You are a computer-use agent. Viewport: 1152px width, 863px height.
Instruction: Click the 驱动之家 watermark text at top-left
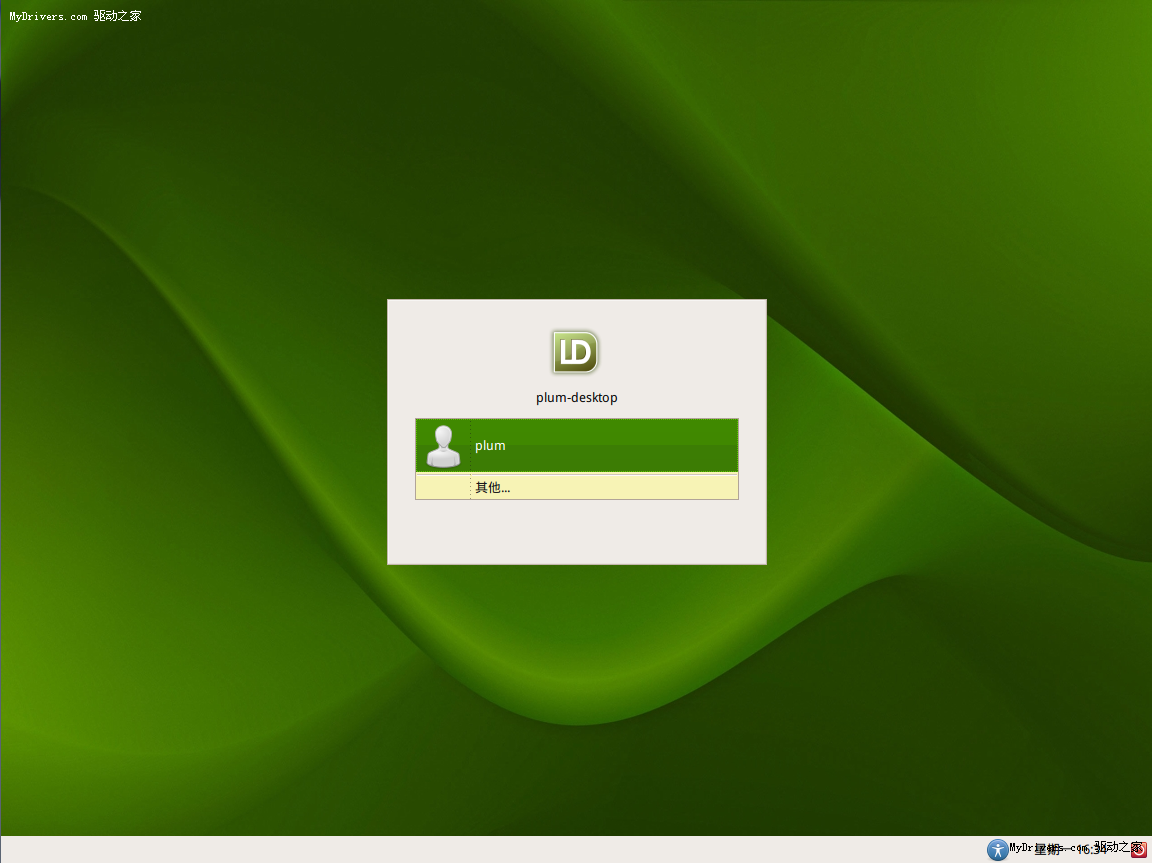pos(117,16)
